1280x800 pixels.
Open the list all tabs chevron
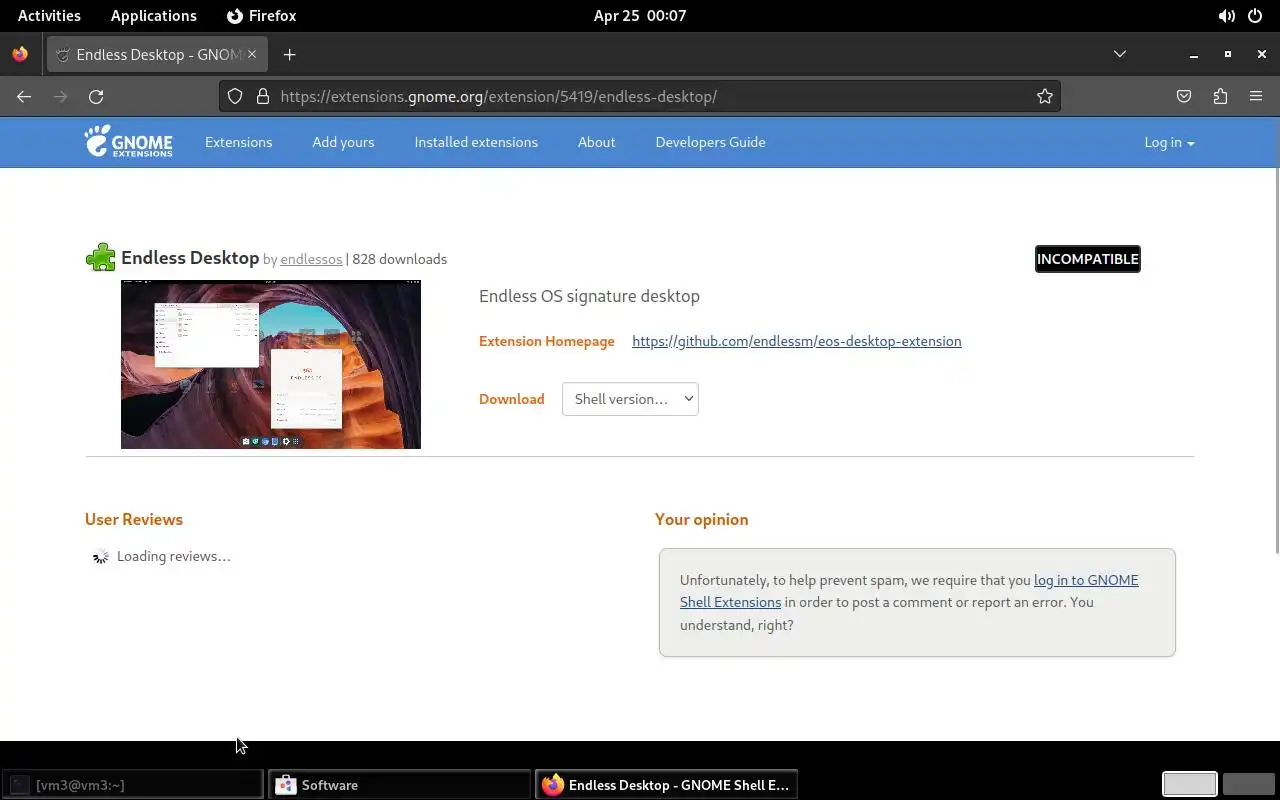pos(1120,54)
